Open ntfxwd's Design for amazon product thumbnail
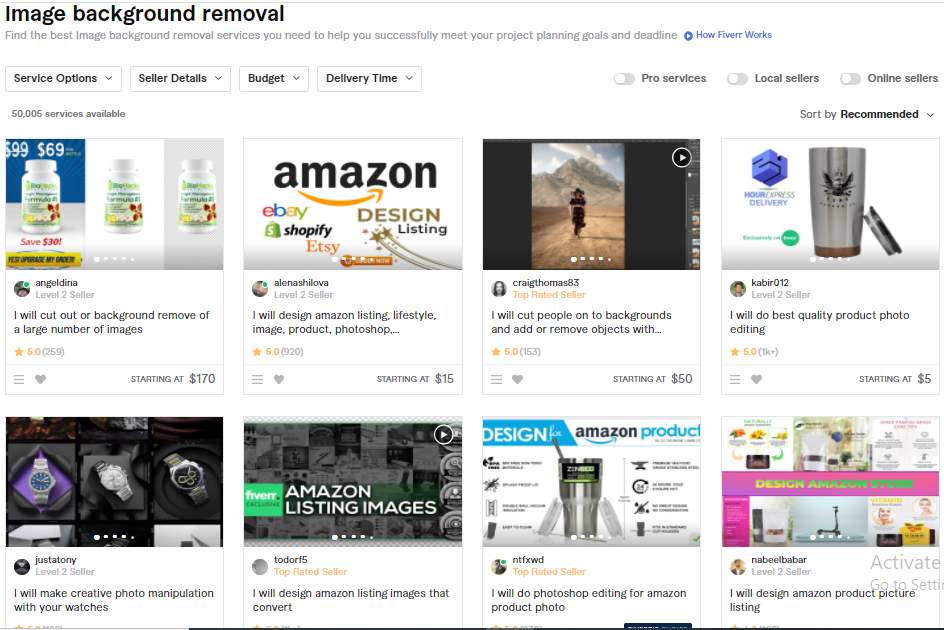This screenshot has height=630, width=944. click(x=591, y=482)
